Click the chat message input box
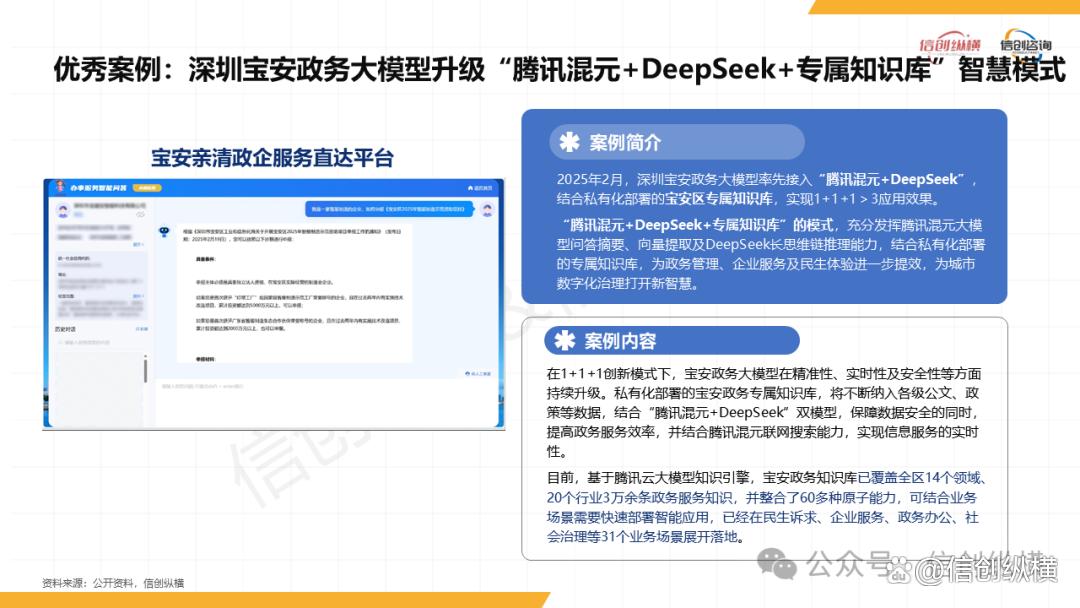 (x=326, y=403)
